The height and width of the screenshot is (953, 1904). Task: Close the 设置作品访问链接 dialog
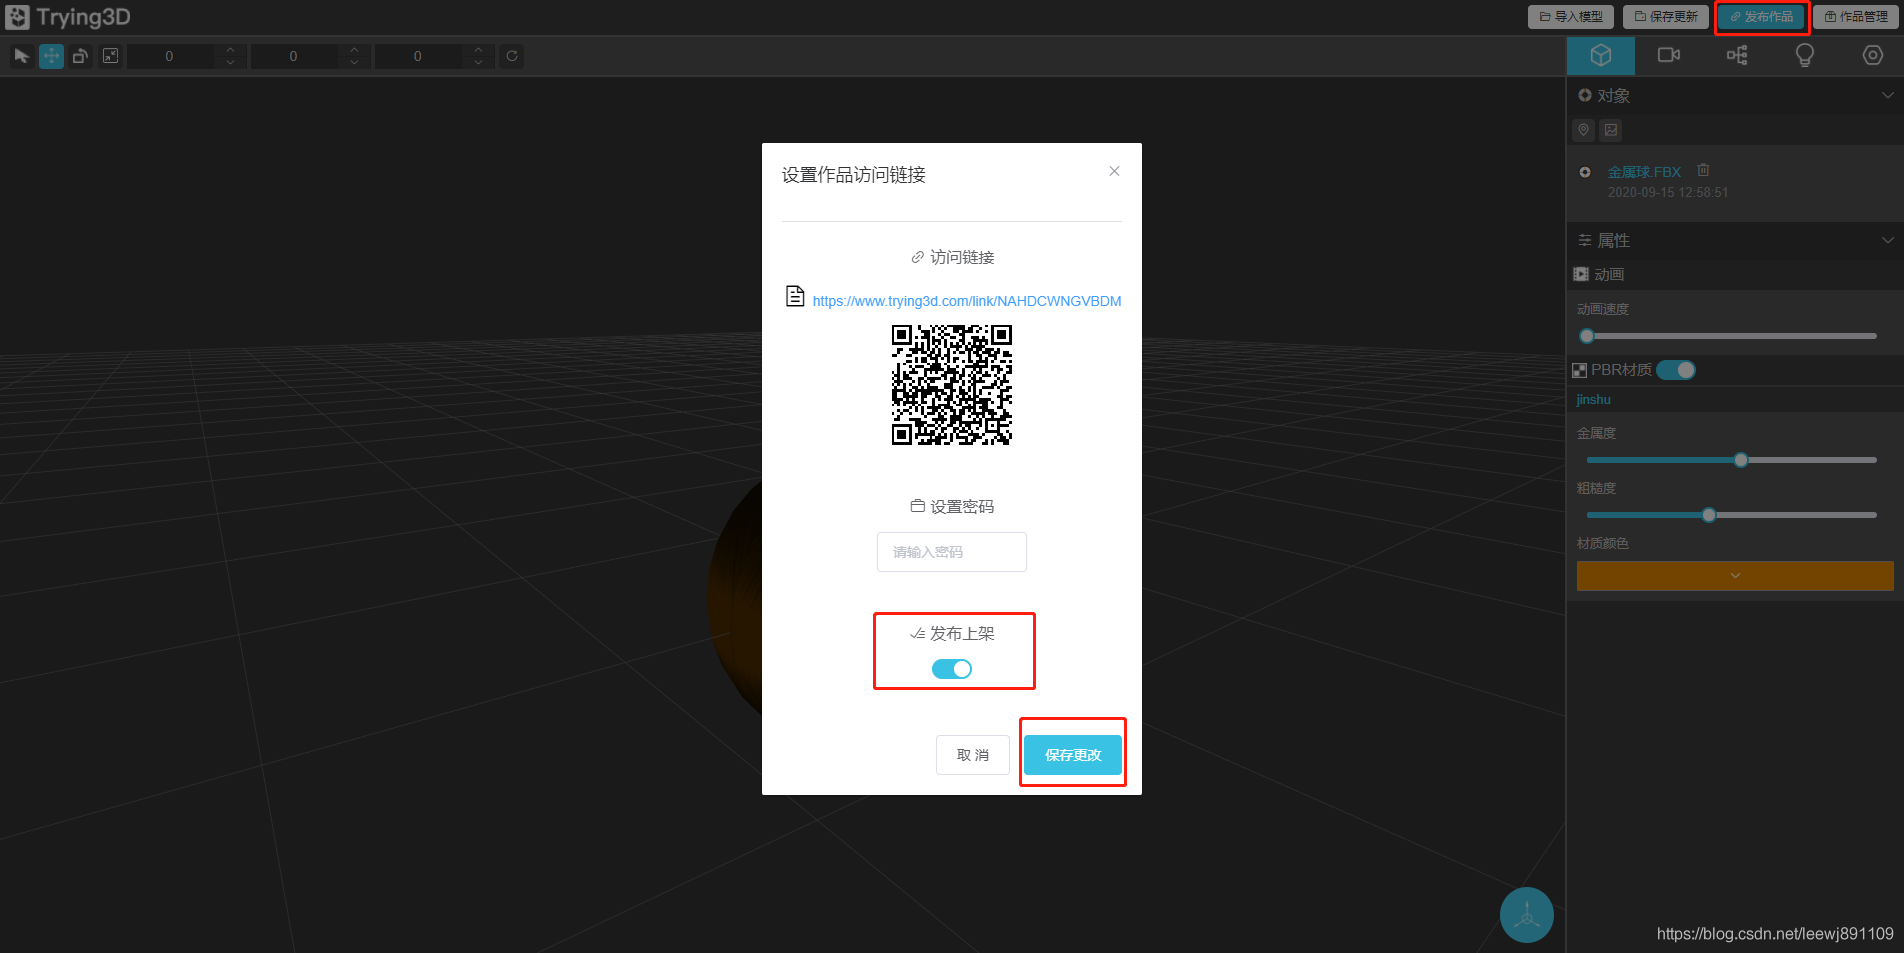pos(1114,171)
